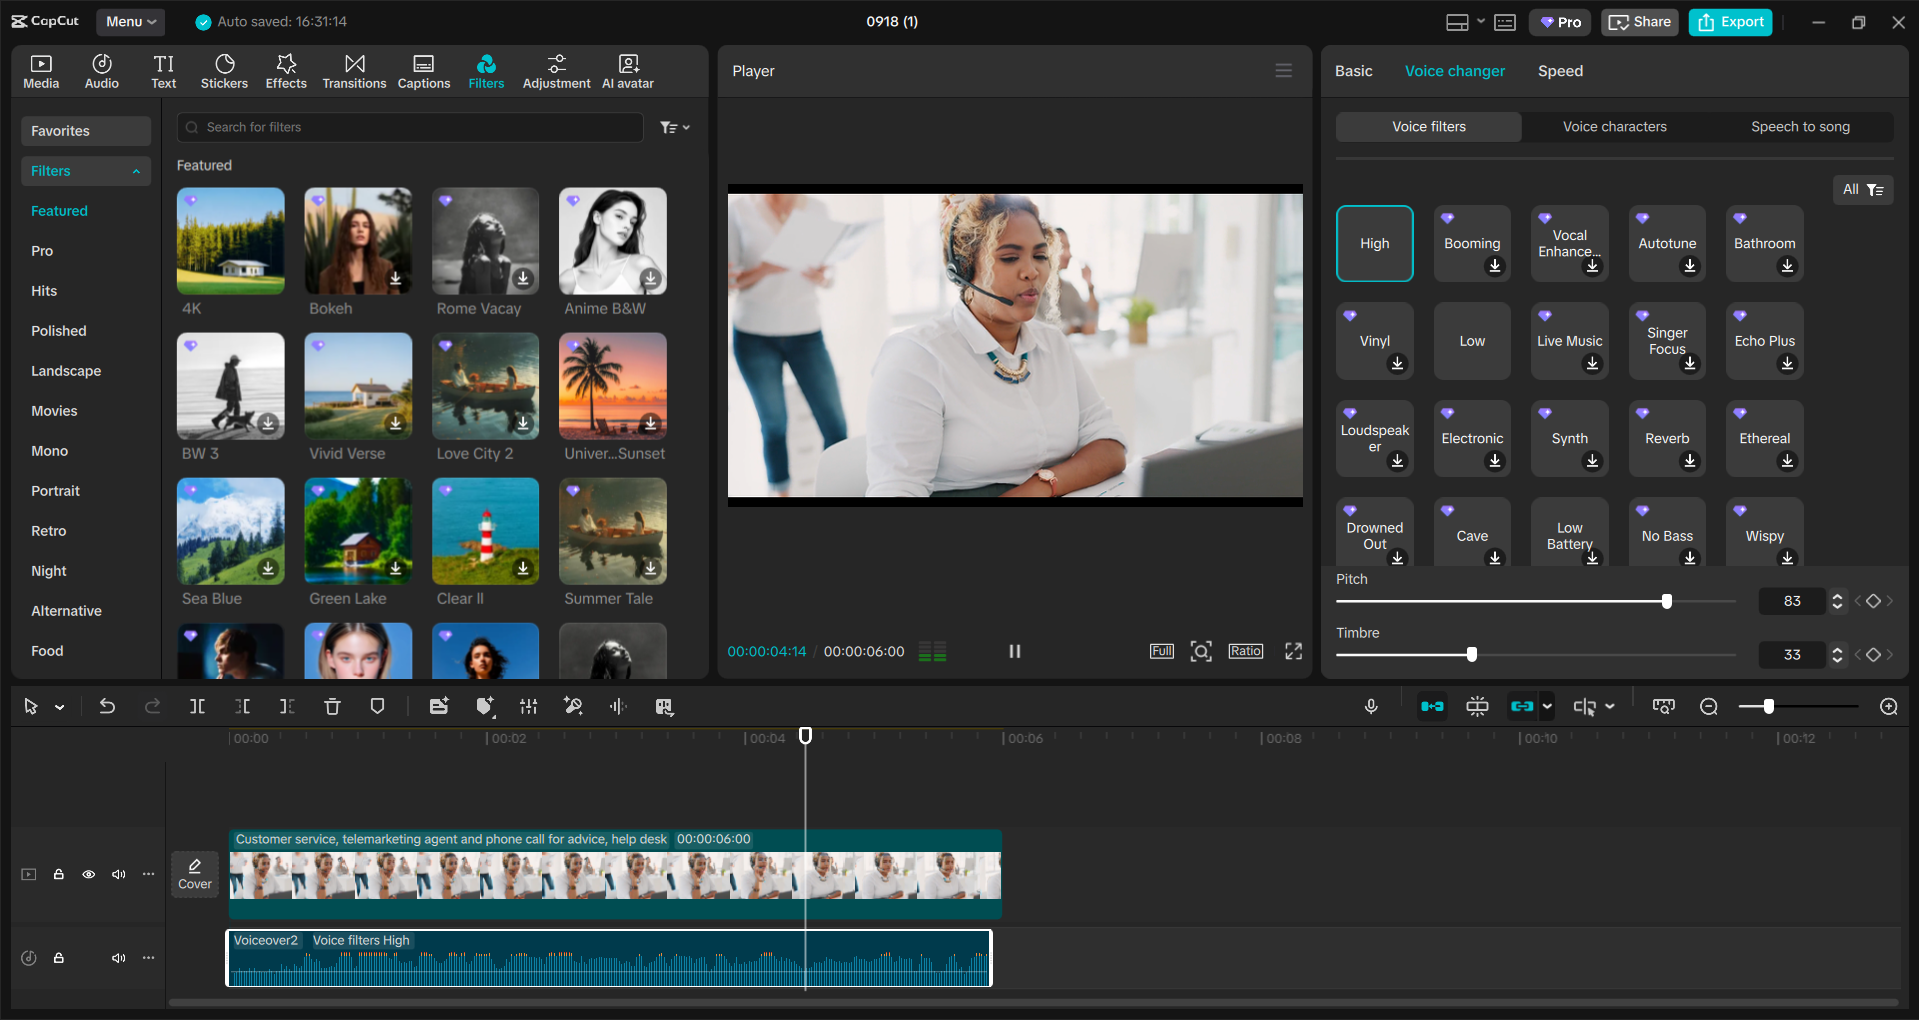
Task: Select the Captions tool
Action: [x=423, y=70]
